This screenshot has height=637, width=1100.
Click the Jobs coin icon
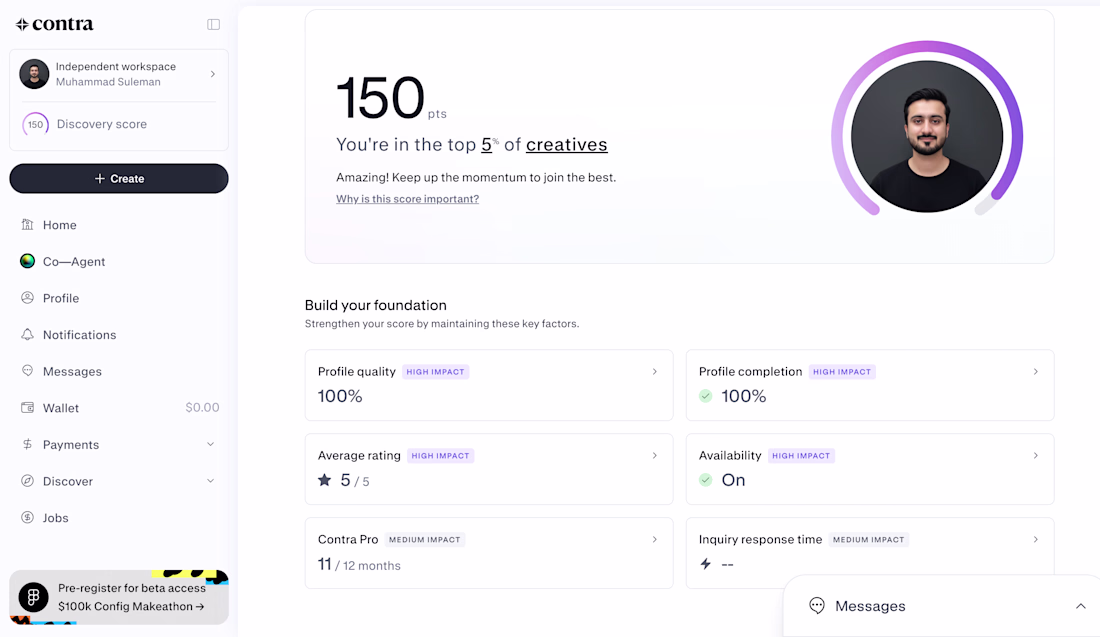tap(27, 517)
